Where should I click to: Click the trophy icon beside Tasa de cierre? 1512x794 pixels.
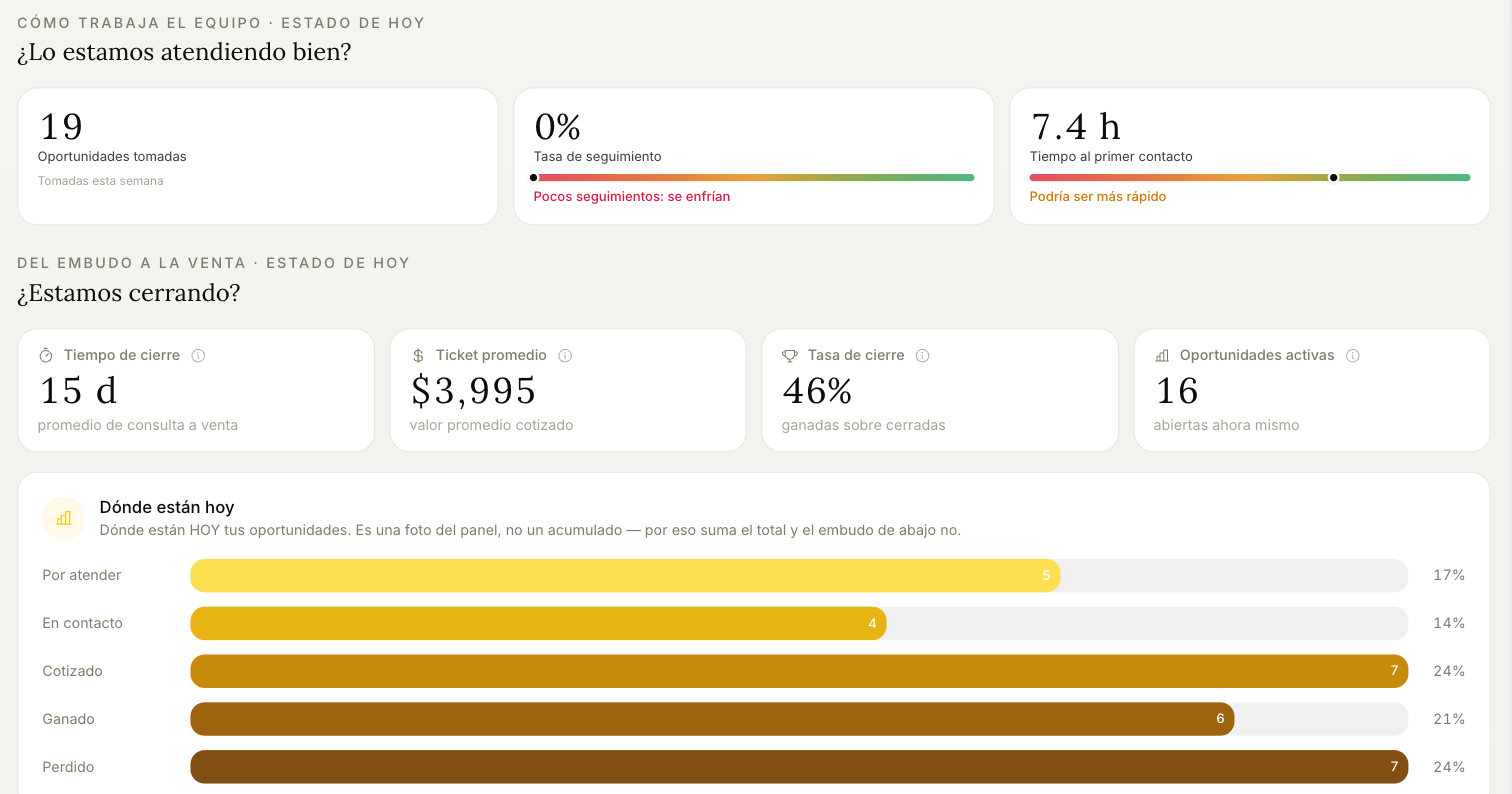[x=790, y=356]
